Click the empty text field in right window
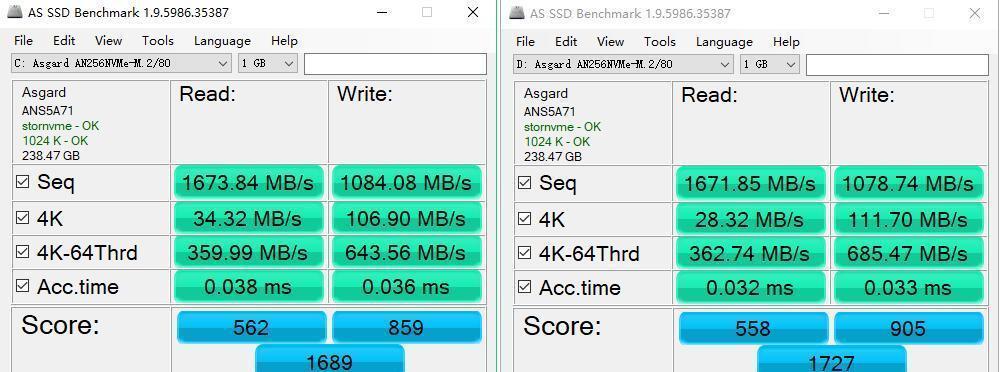The height and width of the screenshot is (372, 1000). (897, 64)
